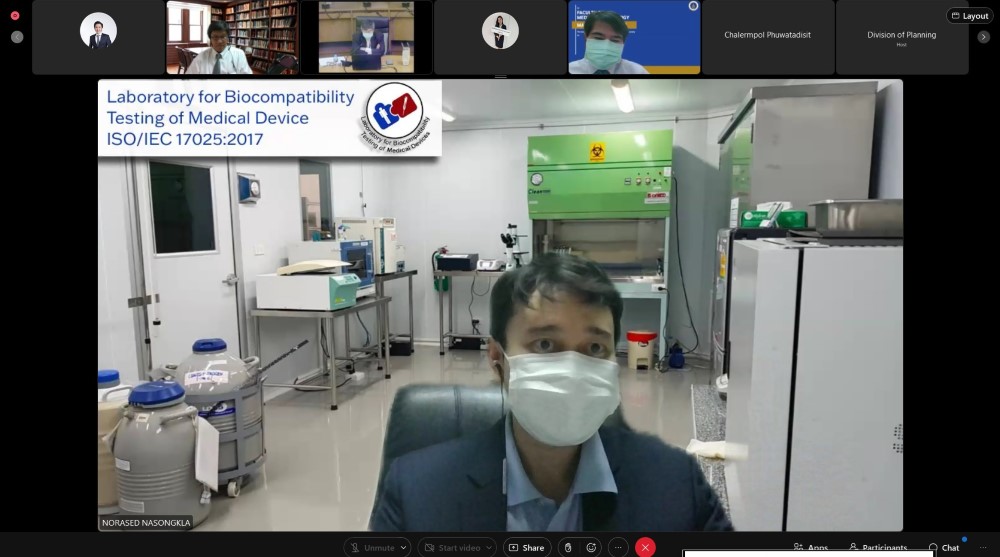Screen dimensions: 1000x557
Task: Click the Start video button
Action: (450, 548)
